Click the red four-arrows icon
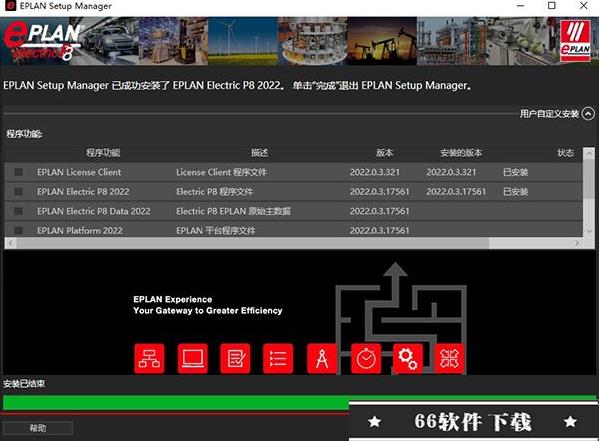The width and height of the screenshot is (599, 441). (450, 358)
